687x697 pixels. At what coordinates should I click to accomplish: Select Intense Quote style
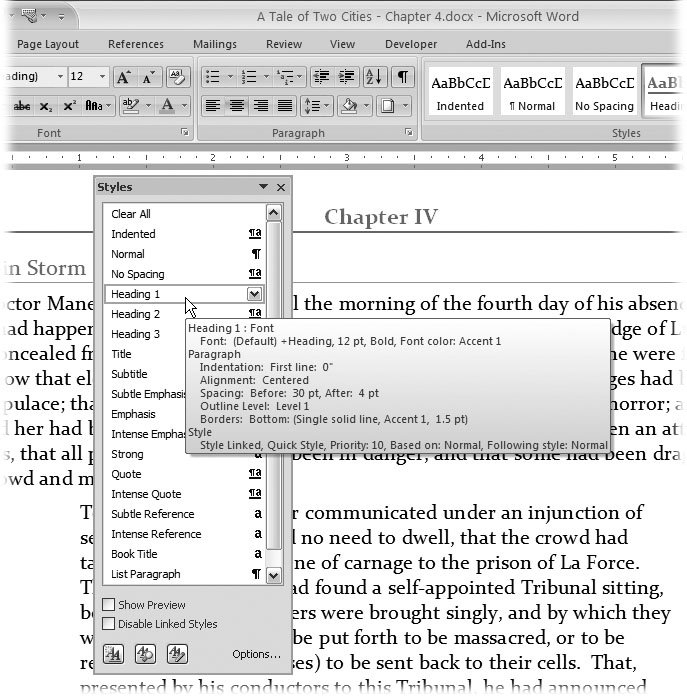coord(184,494)
